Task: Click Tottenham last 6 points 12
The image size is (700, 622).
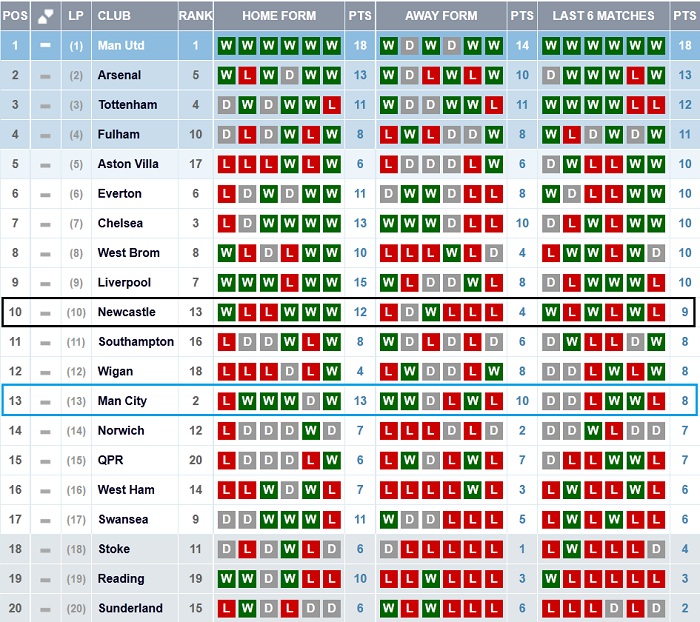Action: [684, 104]
